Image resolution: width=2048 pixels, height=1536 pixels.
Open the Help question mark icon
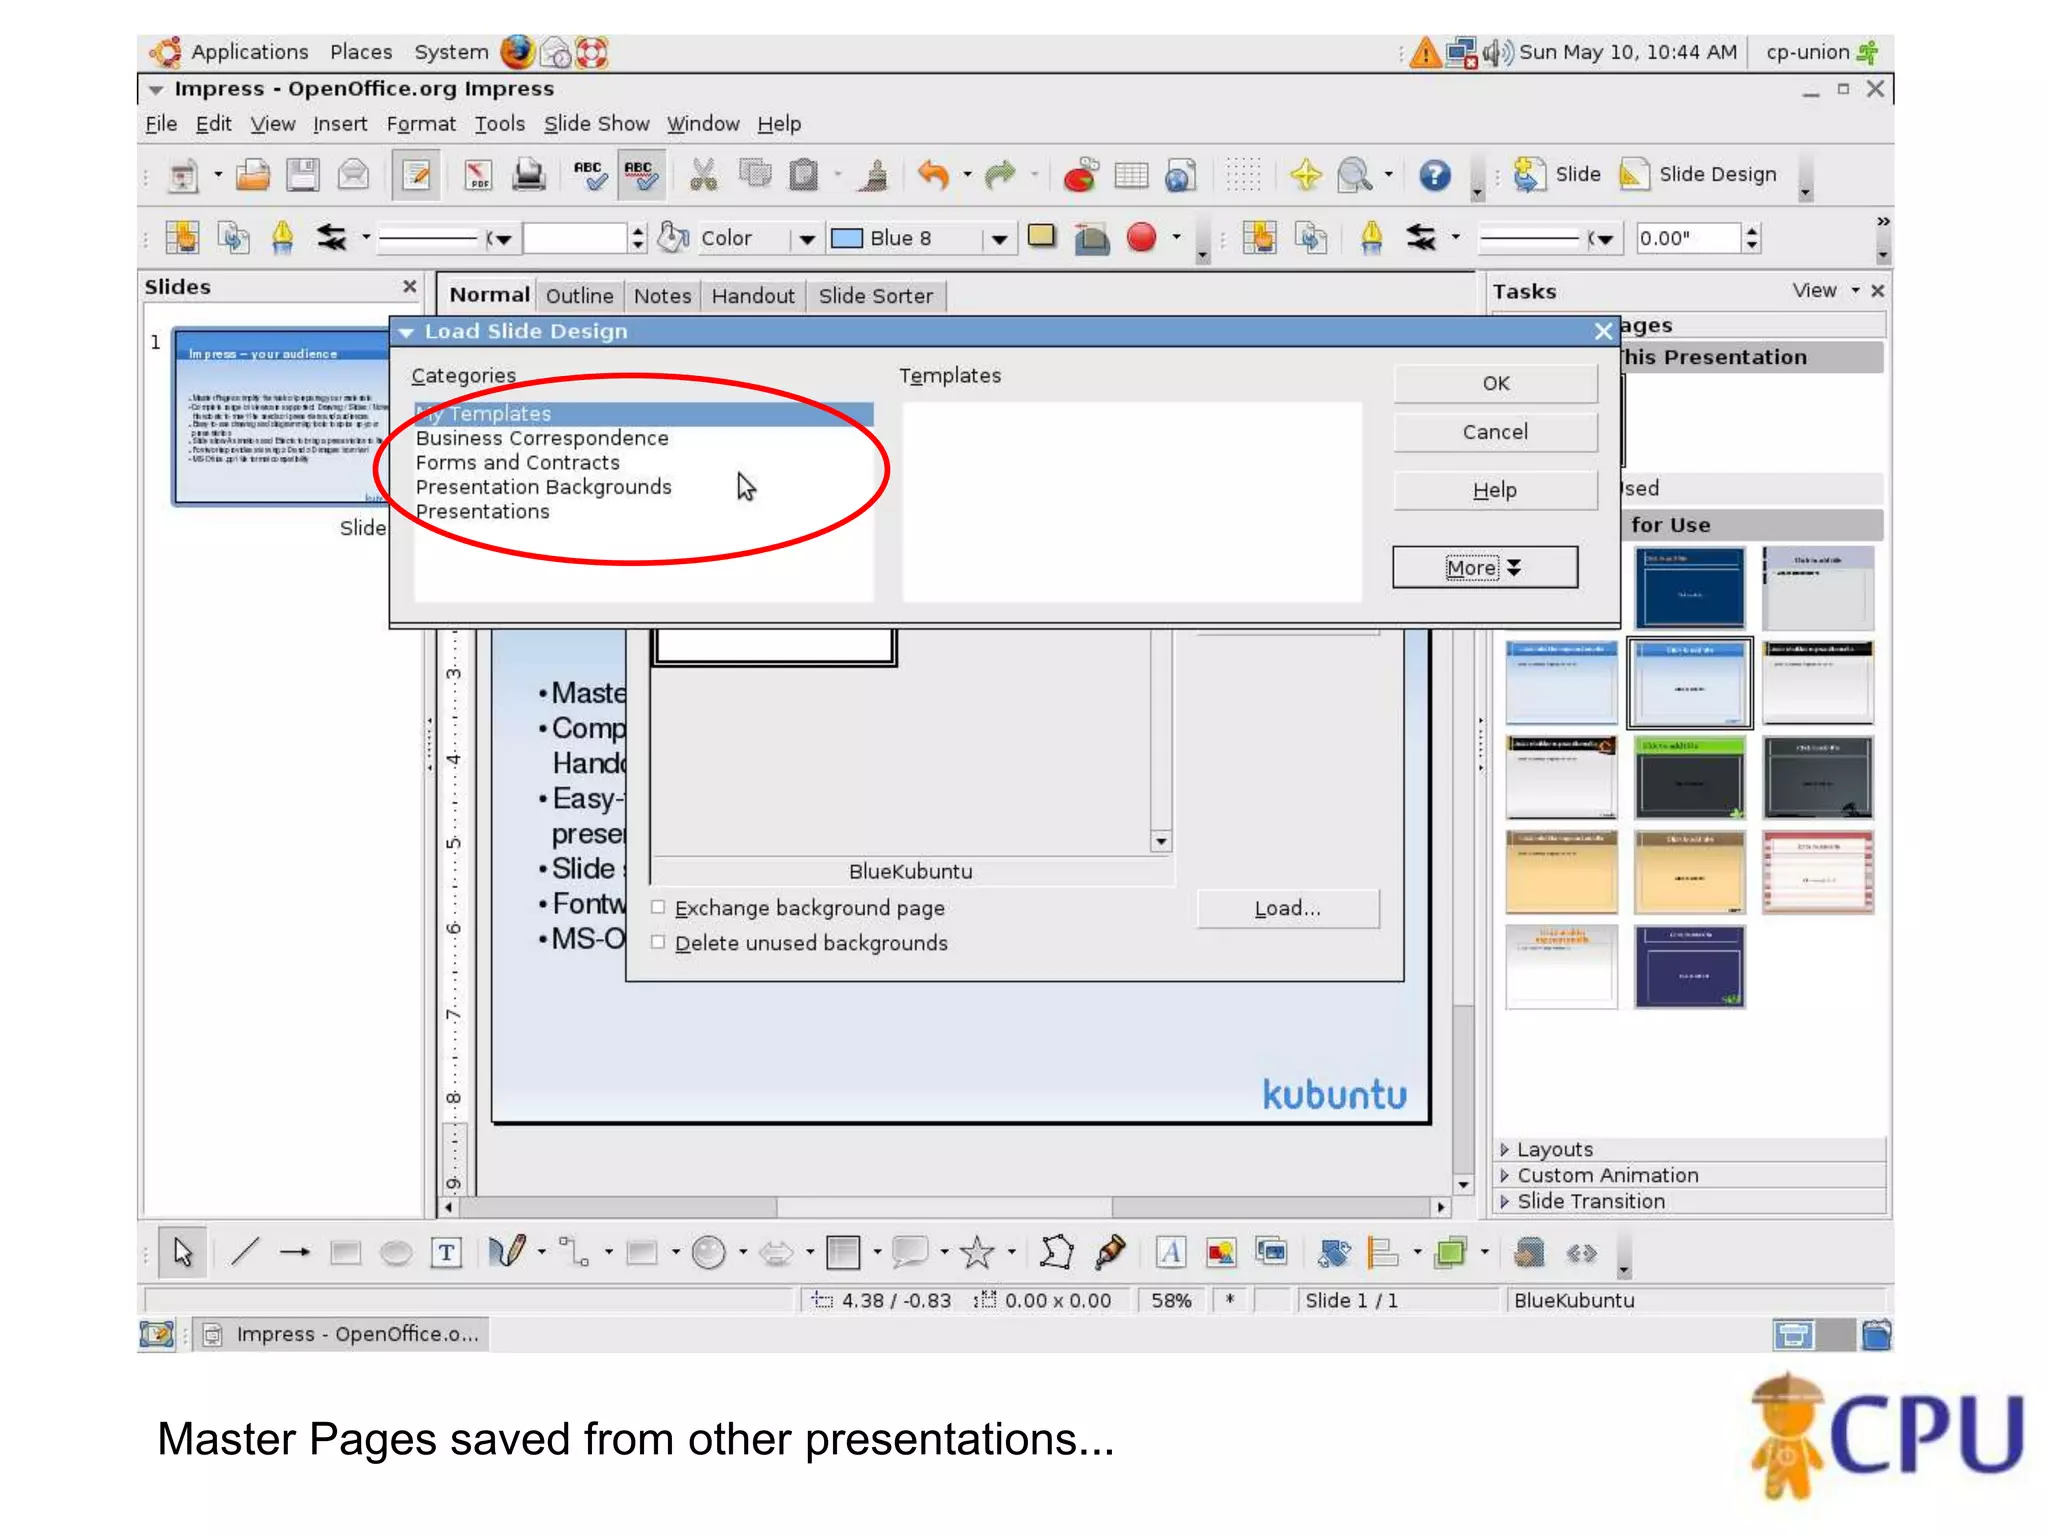(1434, 176)
